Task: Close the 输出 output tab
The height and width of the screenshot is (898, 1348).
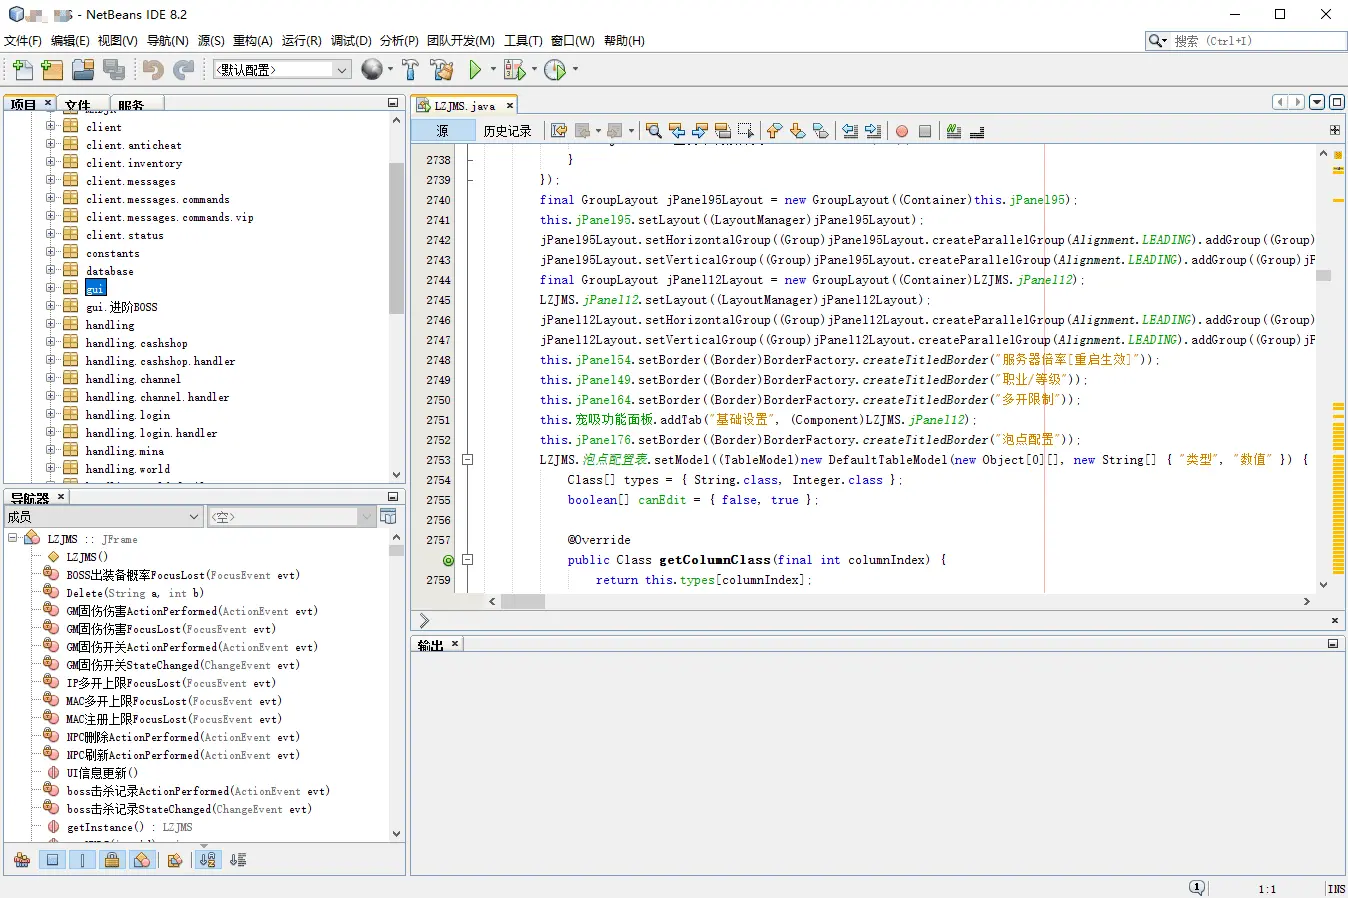Action: pyautogui.click(x=455, y=643)
